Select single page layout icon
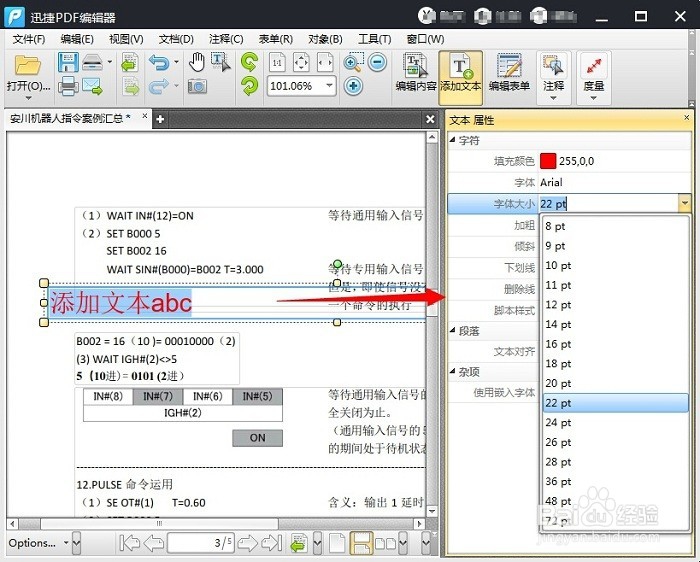This screenshot has height=562, width=700. [337, 543]
